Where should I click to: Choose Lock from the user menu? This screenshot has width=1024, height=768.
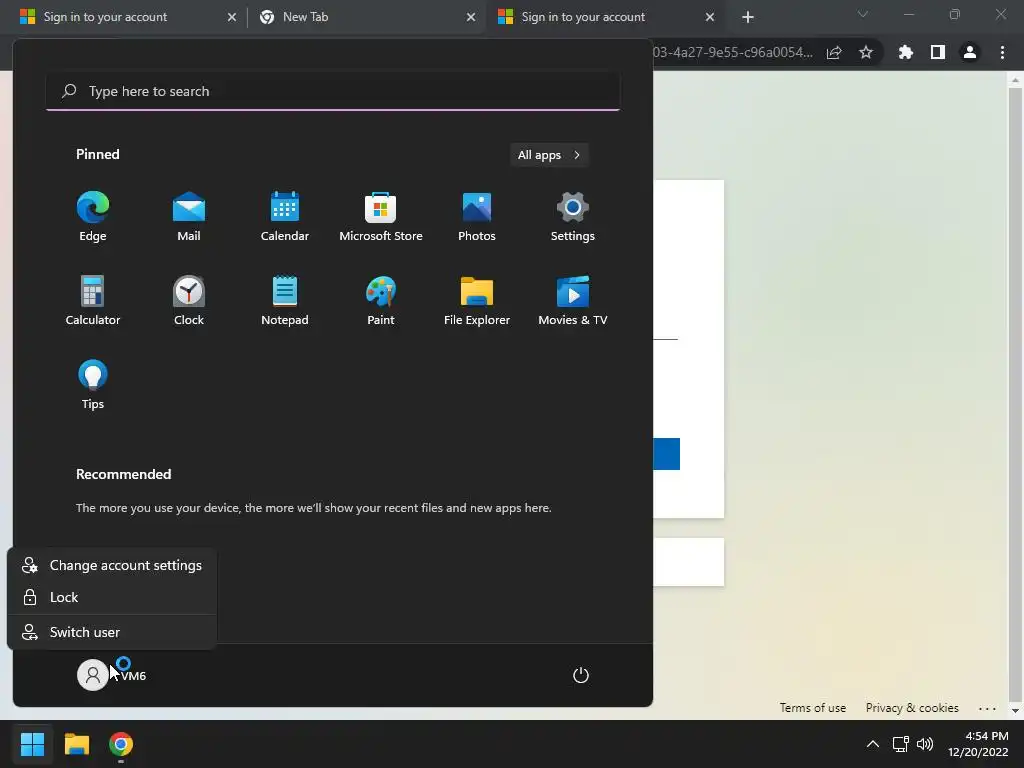pos(112,598)
